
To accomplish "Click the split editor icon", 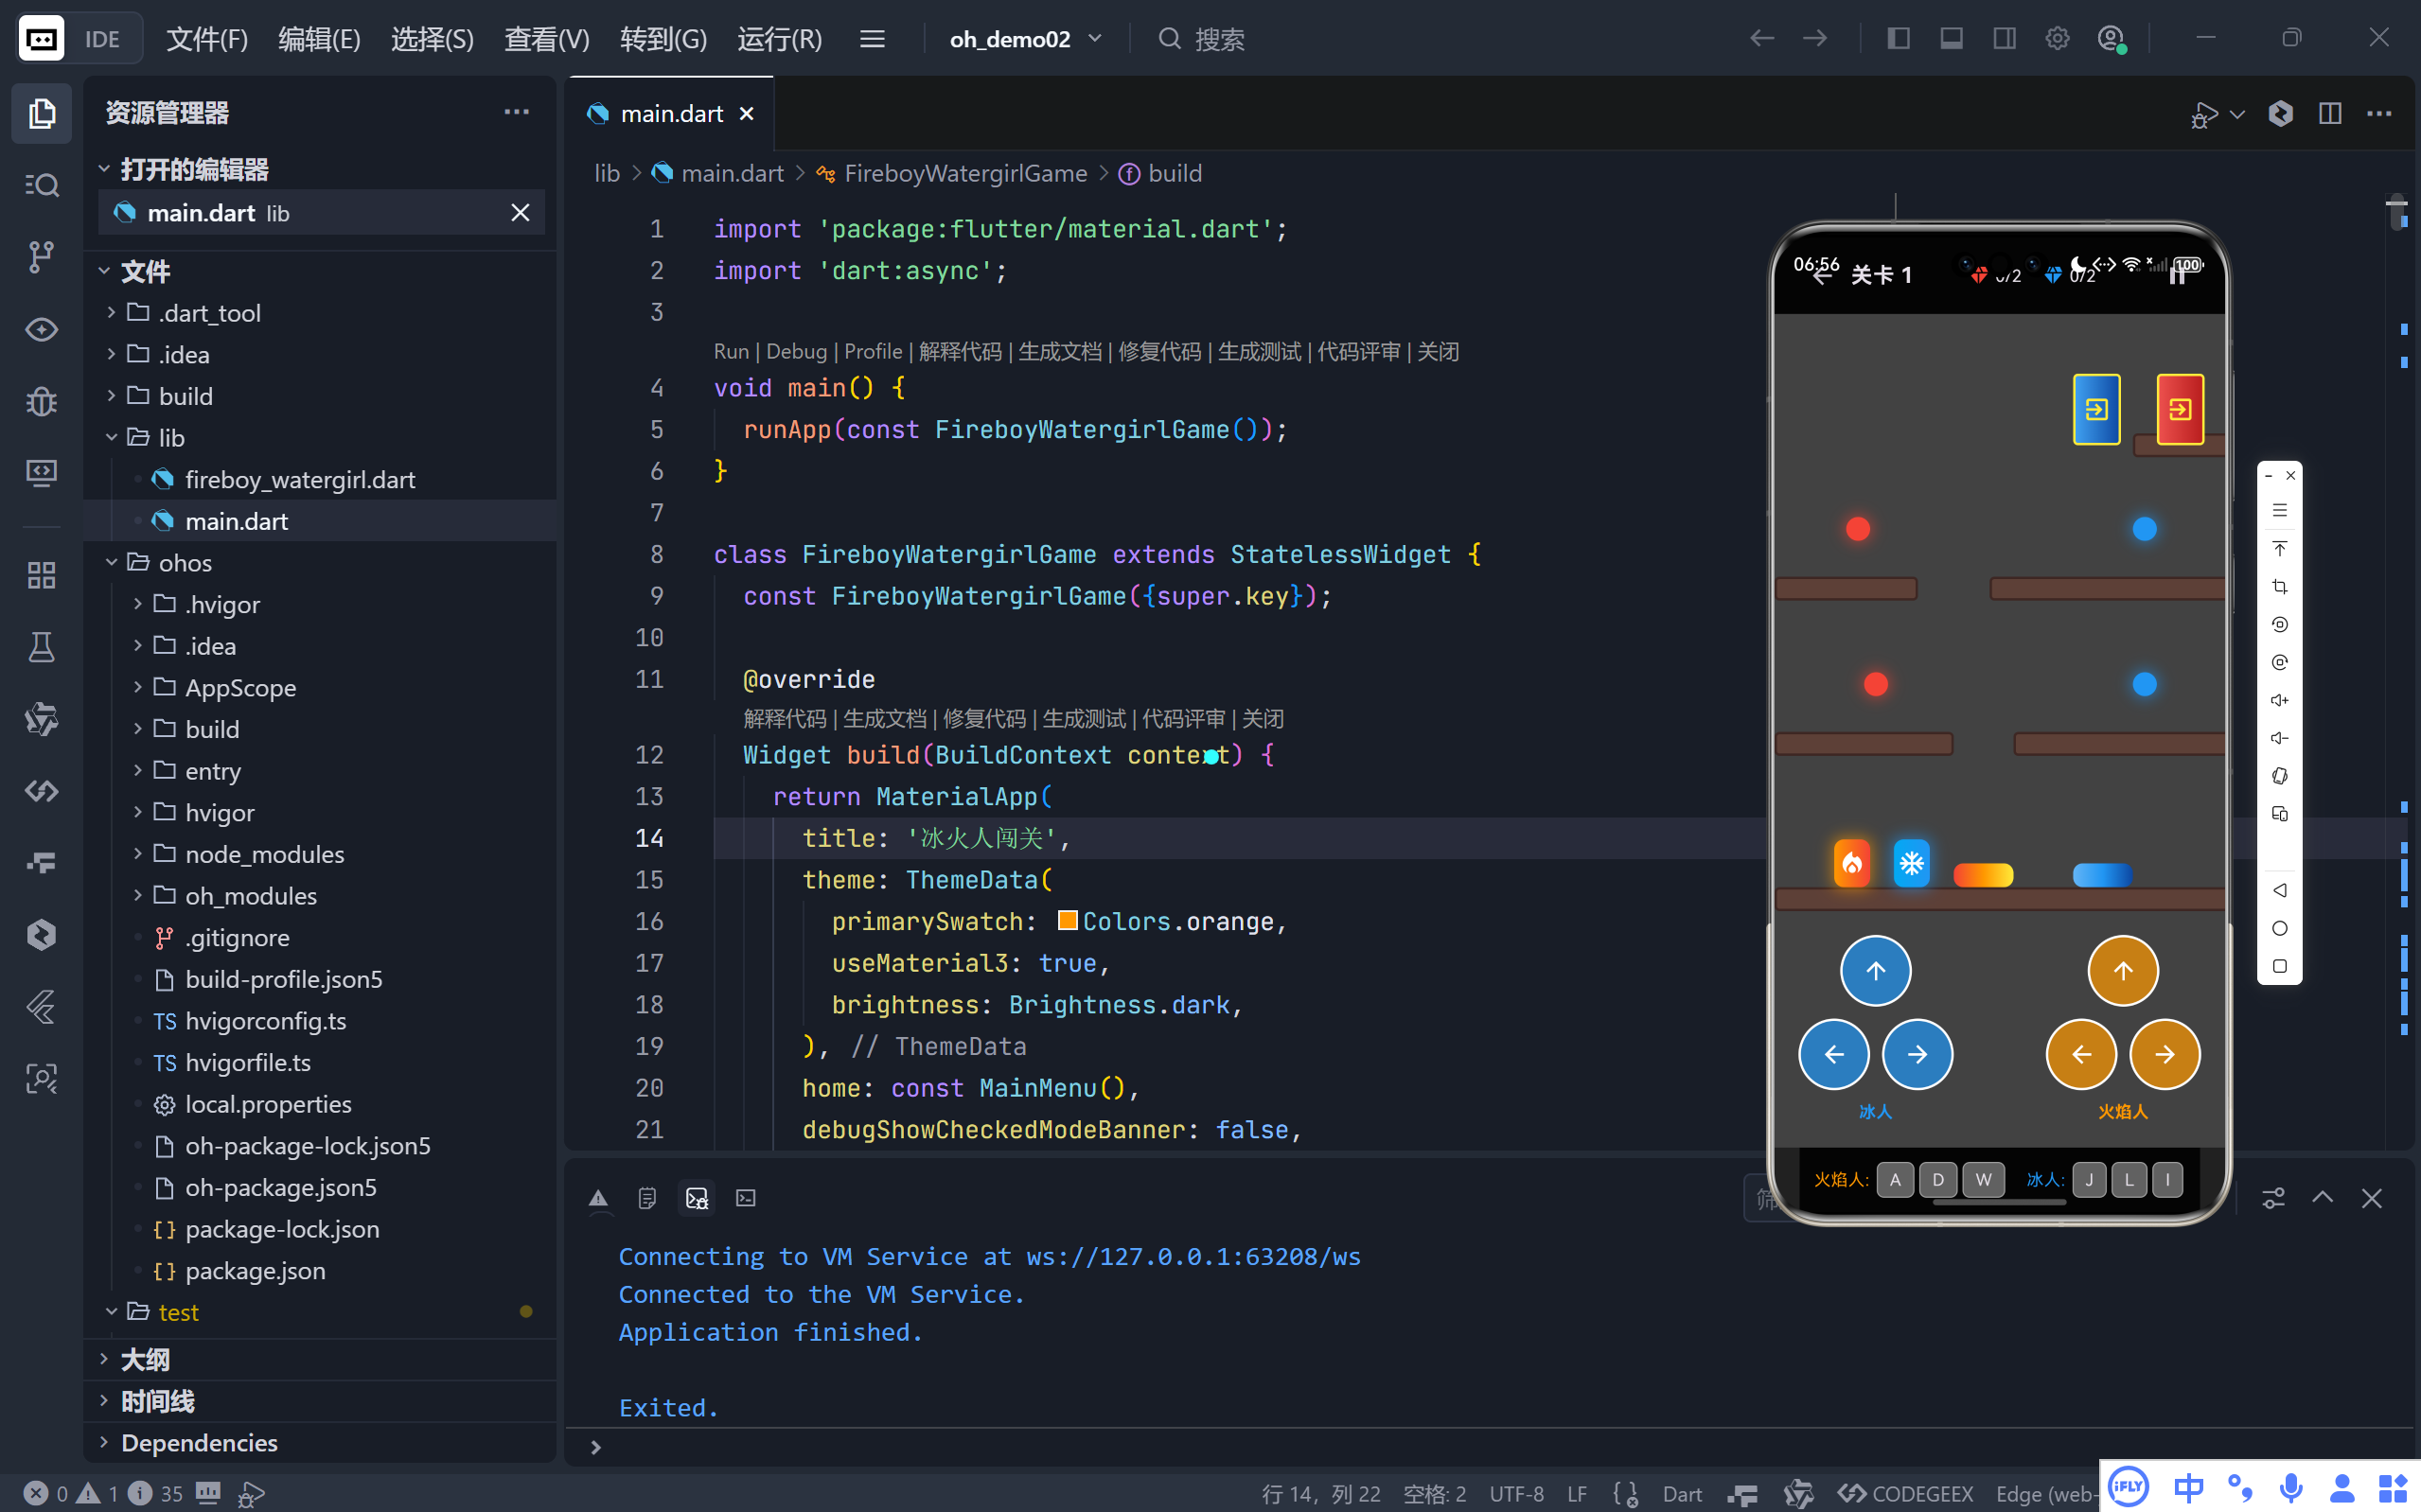I will point(2330,113).
